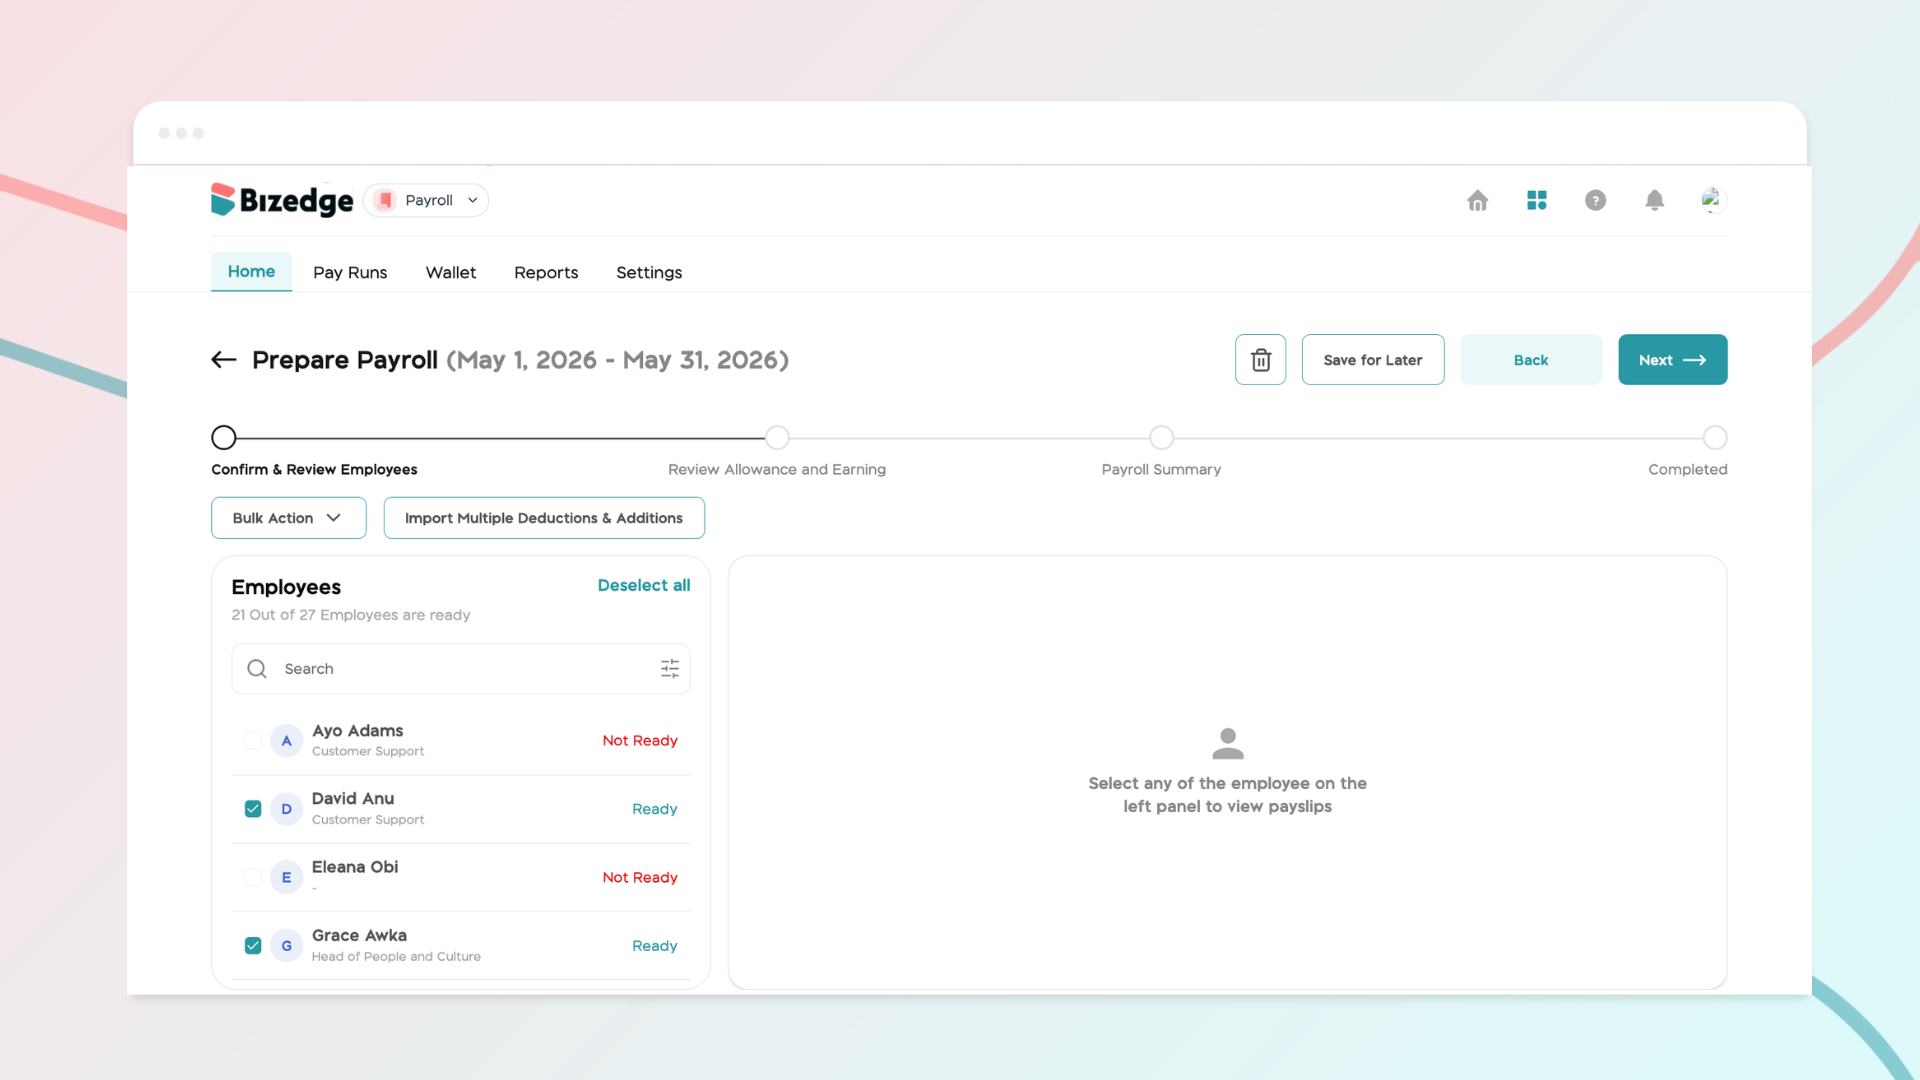
Task: Click Grace Awka avatar letter G
Action: (286, 946)
